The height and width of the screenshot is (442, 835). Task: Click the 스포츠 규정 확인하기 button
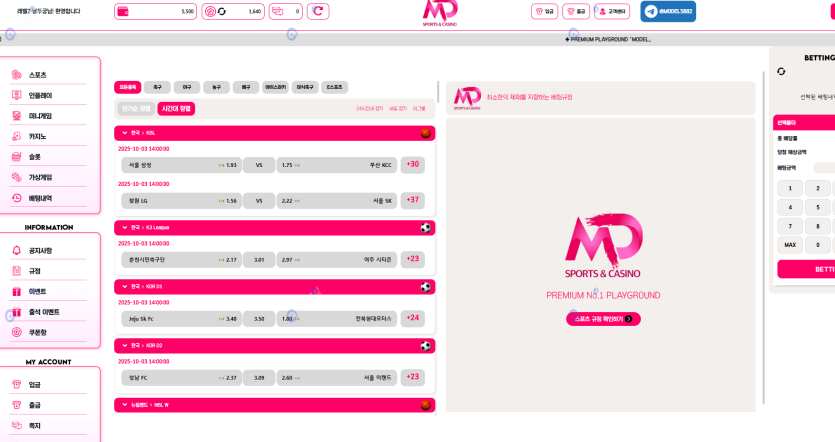coord(603,319)
